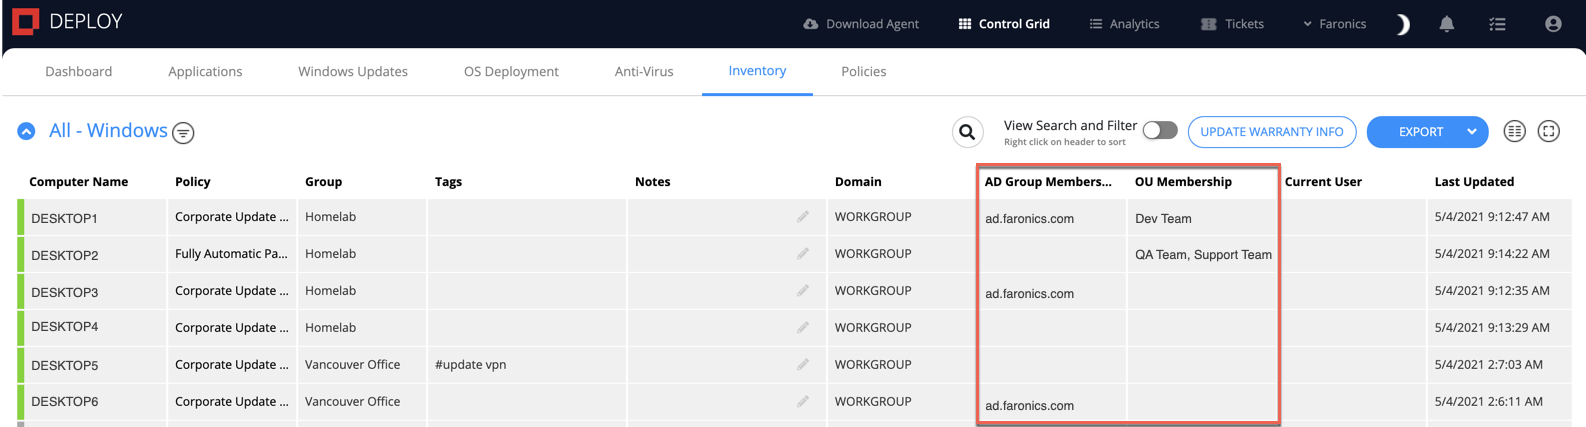
Task: Click Update Warranty Info button
Action: [1272, 132]
